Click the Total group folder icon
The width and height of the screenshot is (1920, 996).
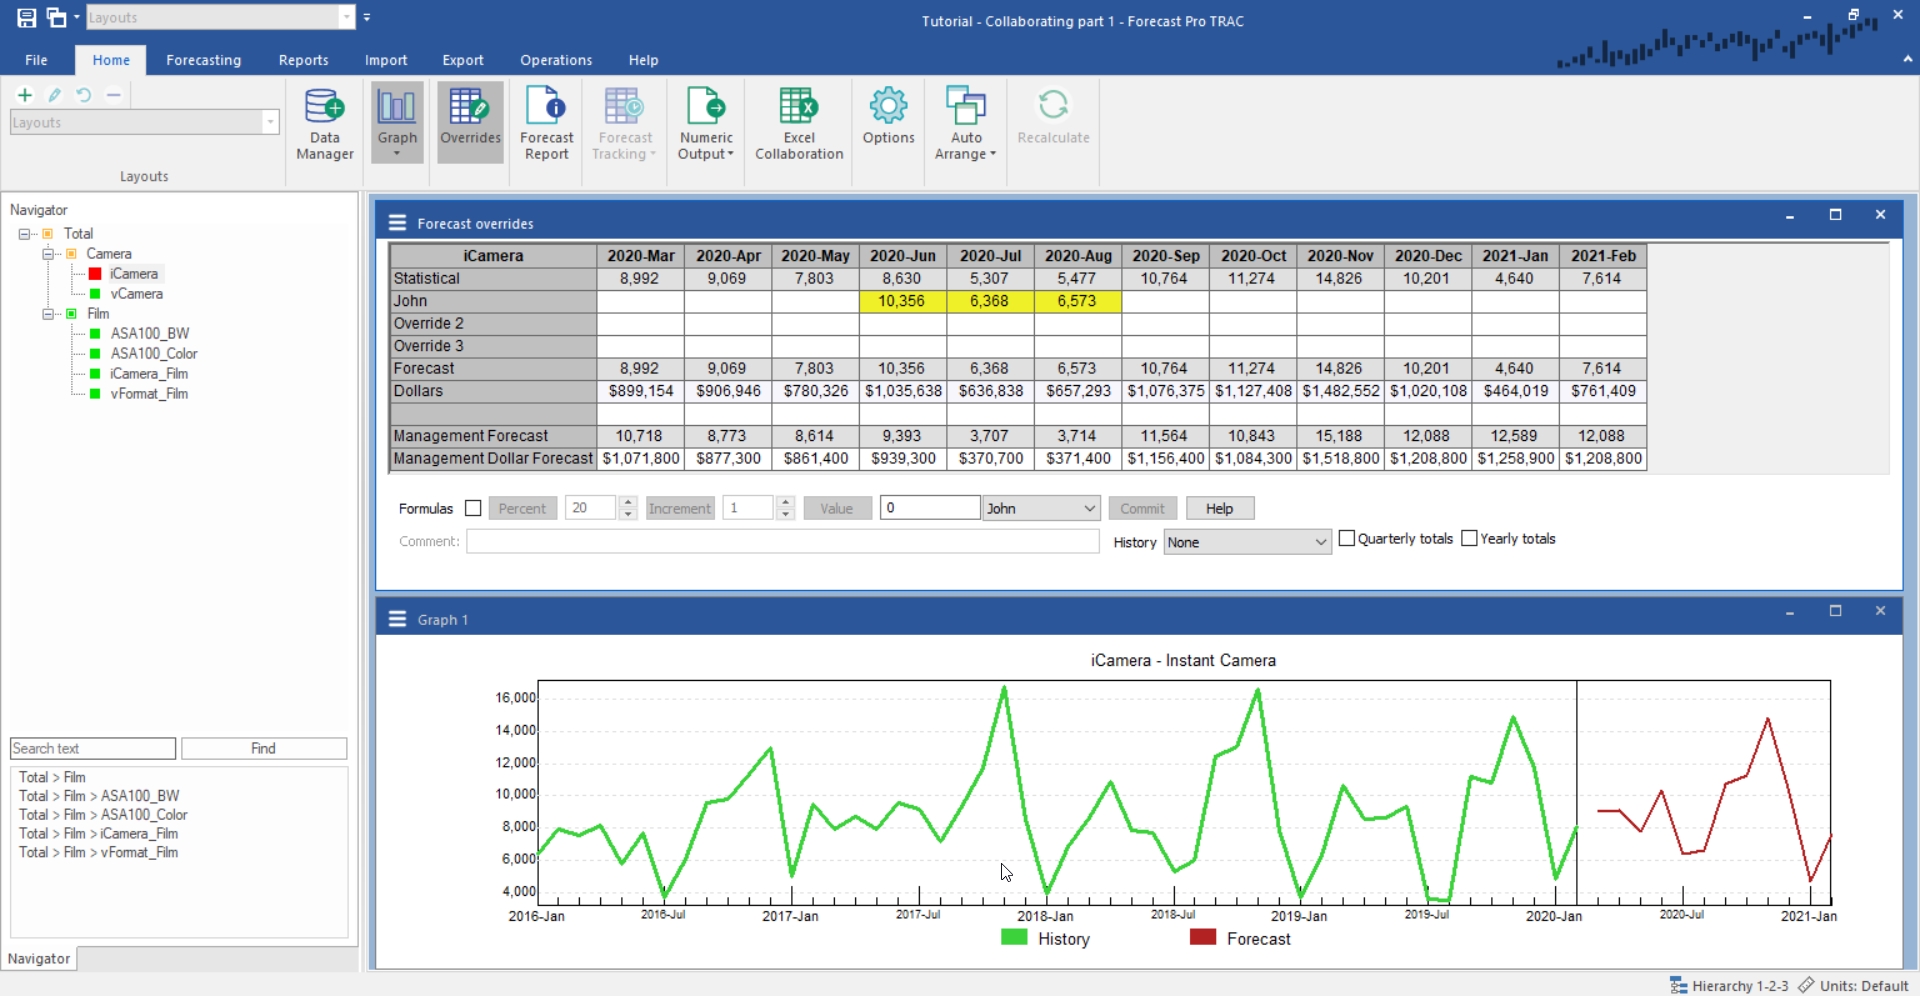click(x=48, y=234)
